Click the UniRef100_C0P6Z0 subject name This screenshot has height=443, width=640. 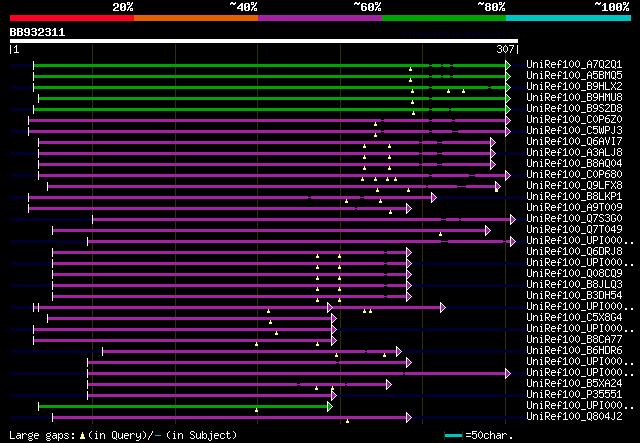[x=574, y=120]
